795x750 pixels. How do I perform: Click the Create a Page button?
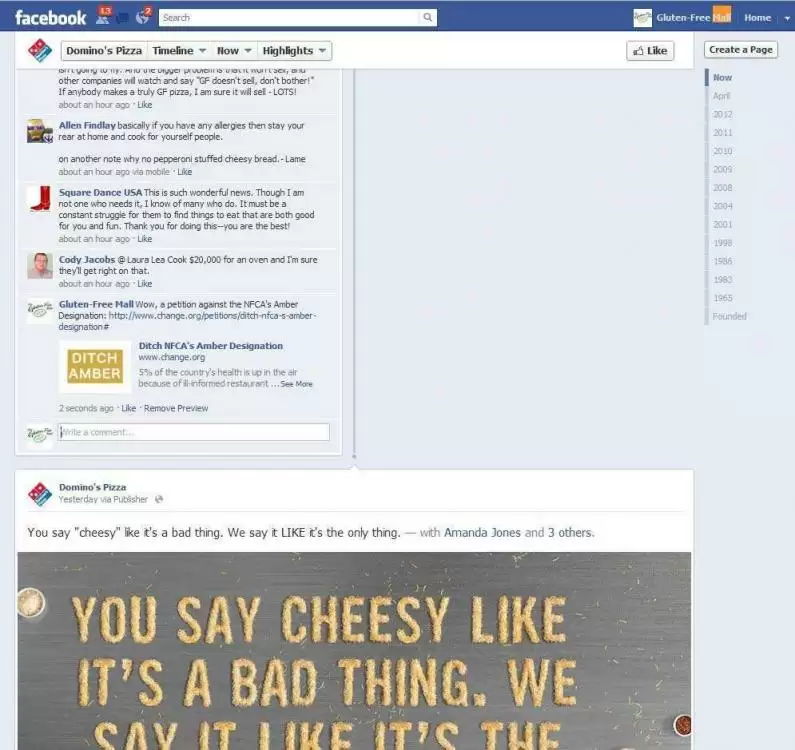click(741, 50)
